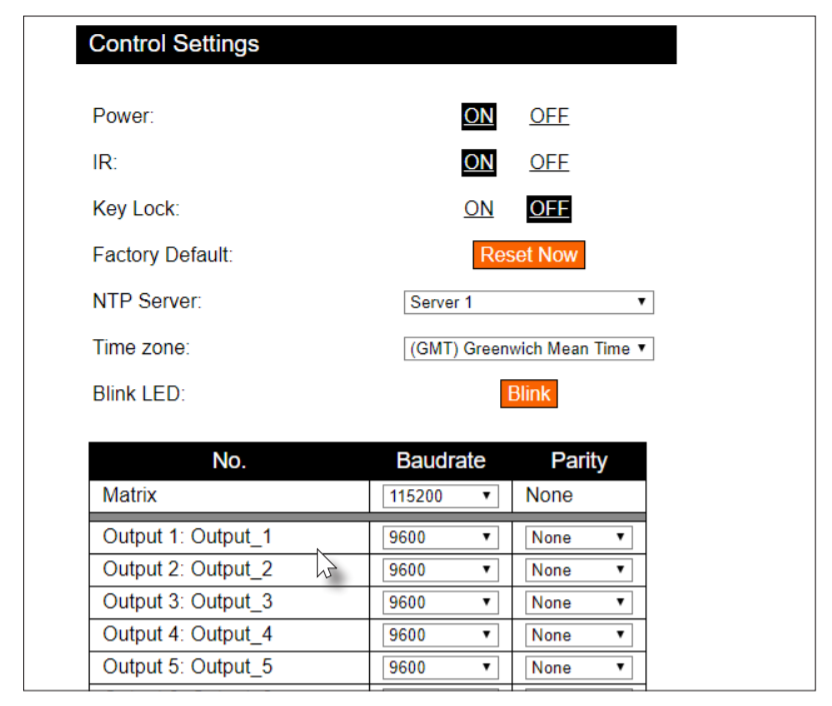
Task: Open the Time zone dropdown
Action: click(x=528, y=348)
